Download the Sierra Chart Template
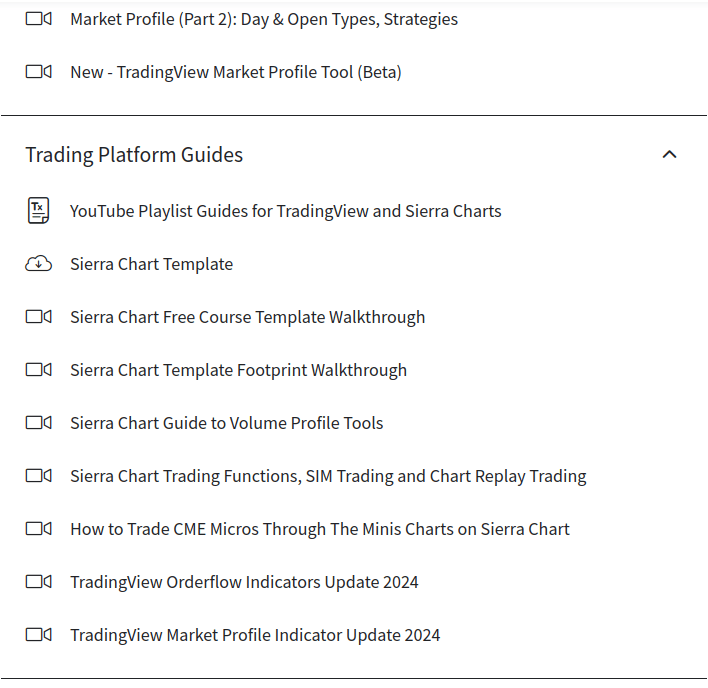Viewport: 708px width, 688px height. pyautogui.click(x=152, y=264)
